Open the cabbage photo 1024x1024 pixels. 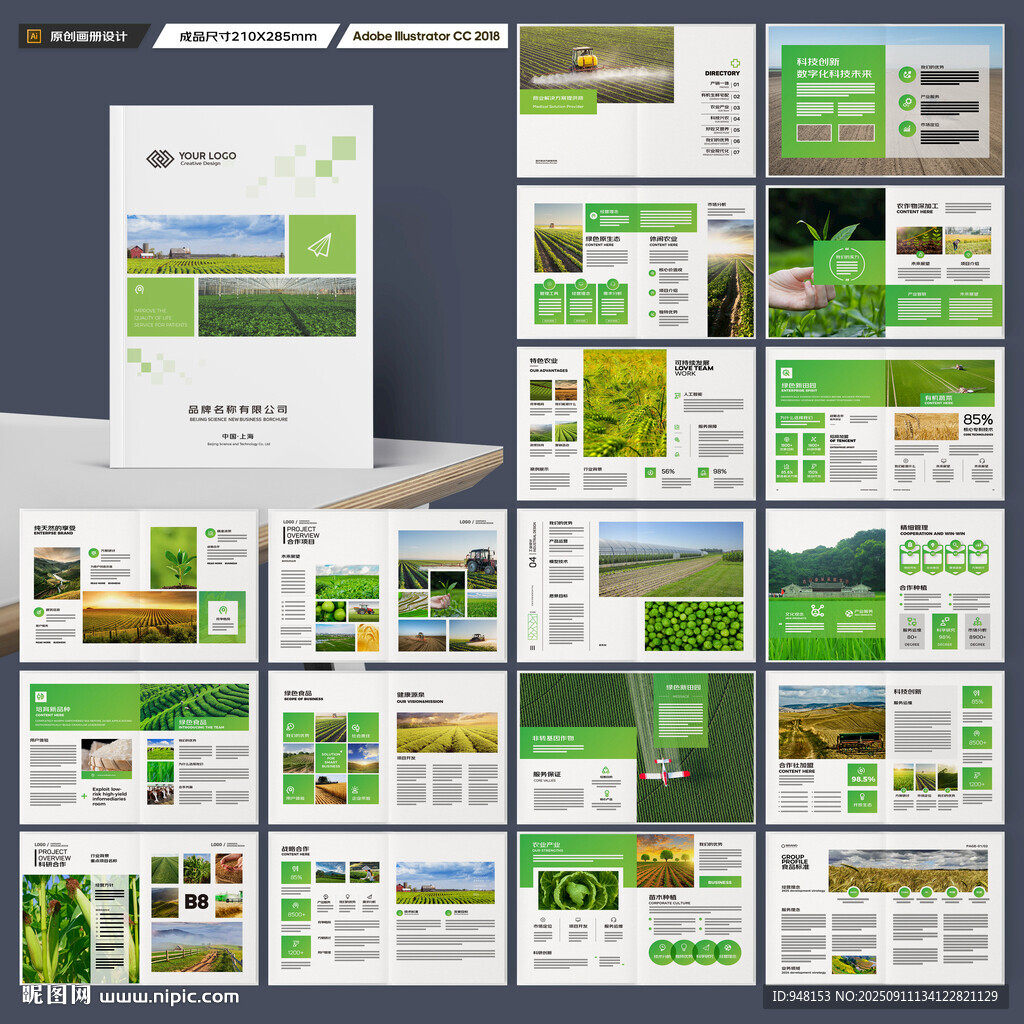click(578, 890)
